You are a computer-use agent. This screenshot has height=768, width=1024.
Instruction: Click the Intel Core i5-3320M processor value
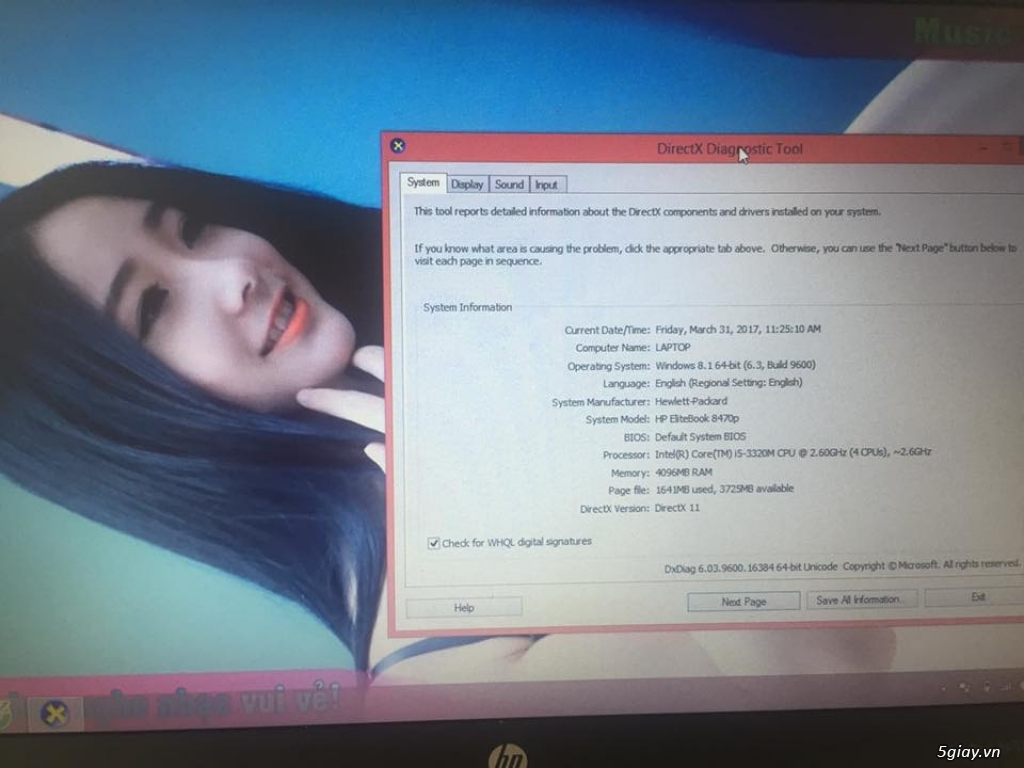coord(793,453)
